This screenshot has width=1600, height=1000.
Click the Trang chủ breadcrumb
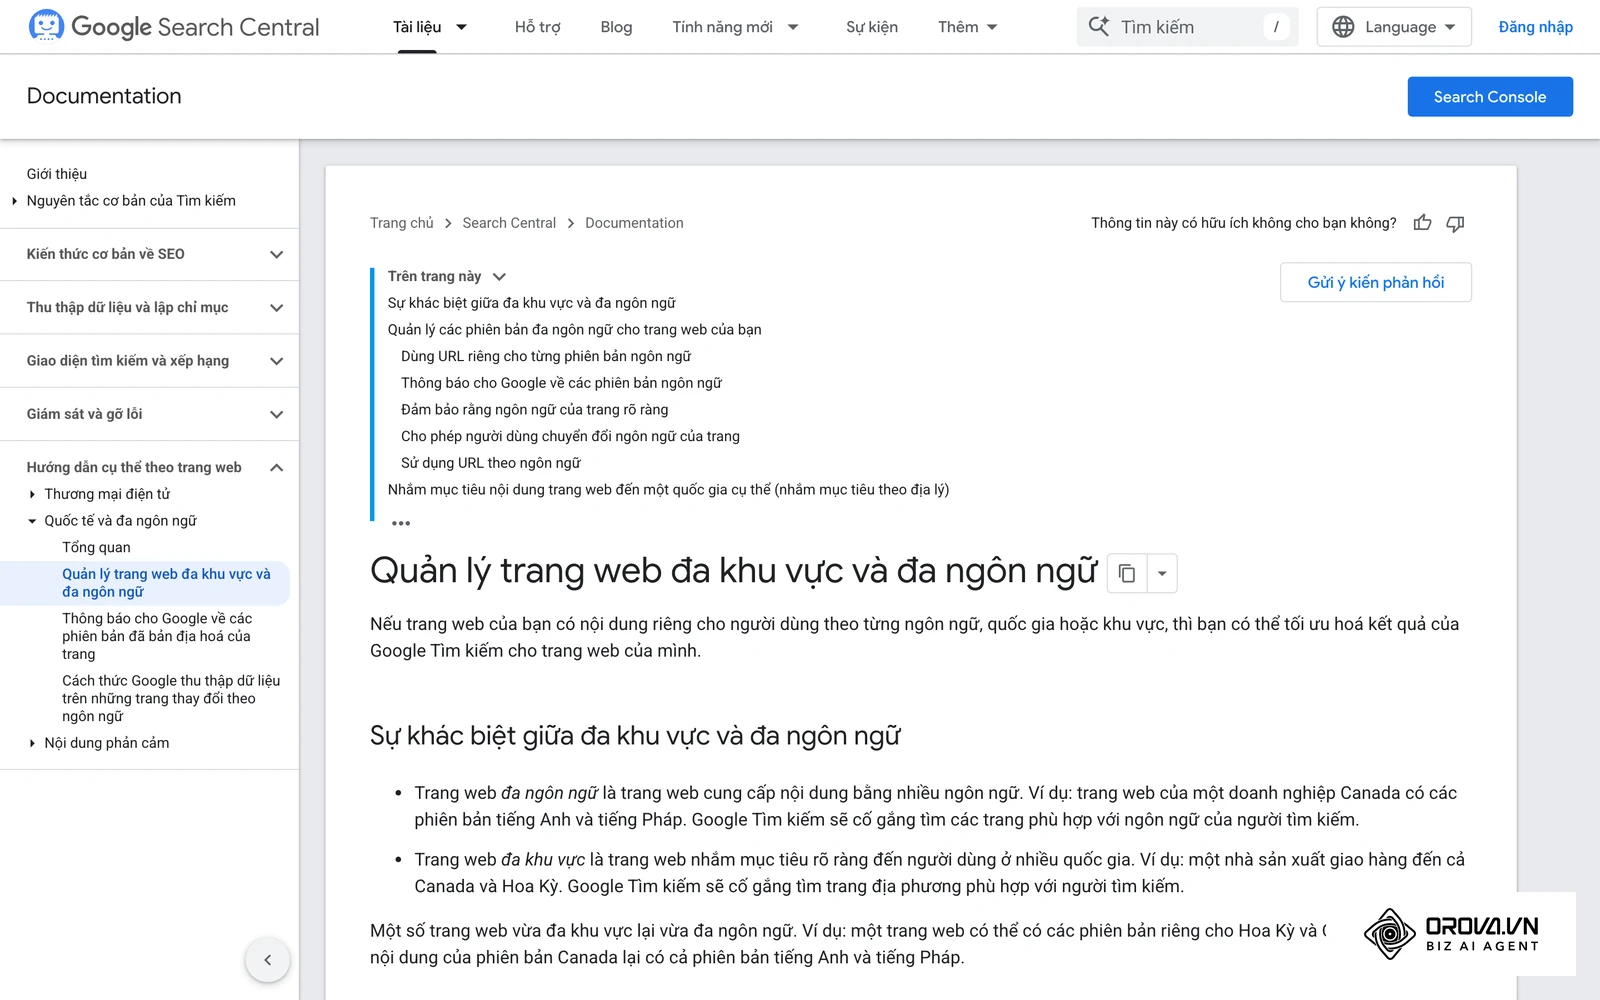tap(402, 223)
